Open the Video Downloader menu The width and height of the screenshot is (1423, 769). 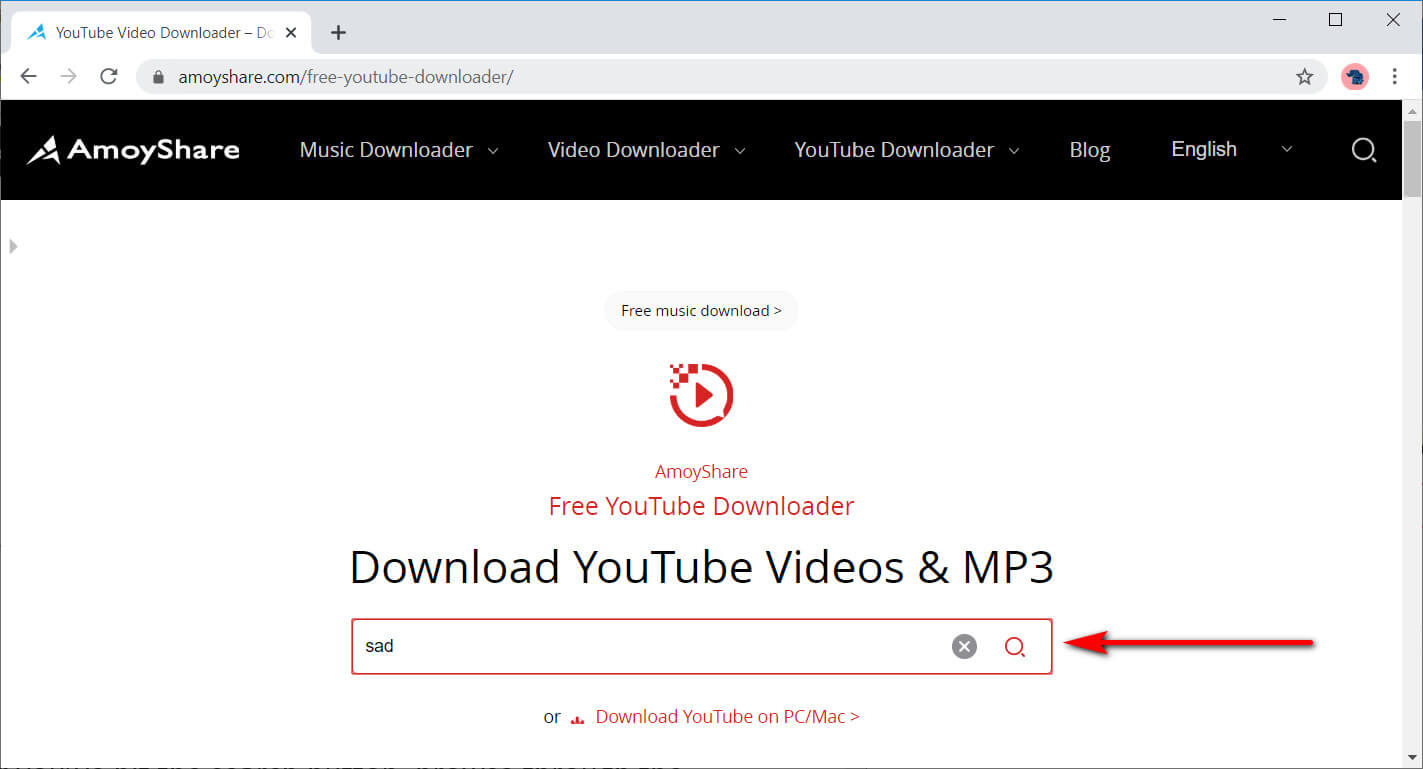[633, 150]
